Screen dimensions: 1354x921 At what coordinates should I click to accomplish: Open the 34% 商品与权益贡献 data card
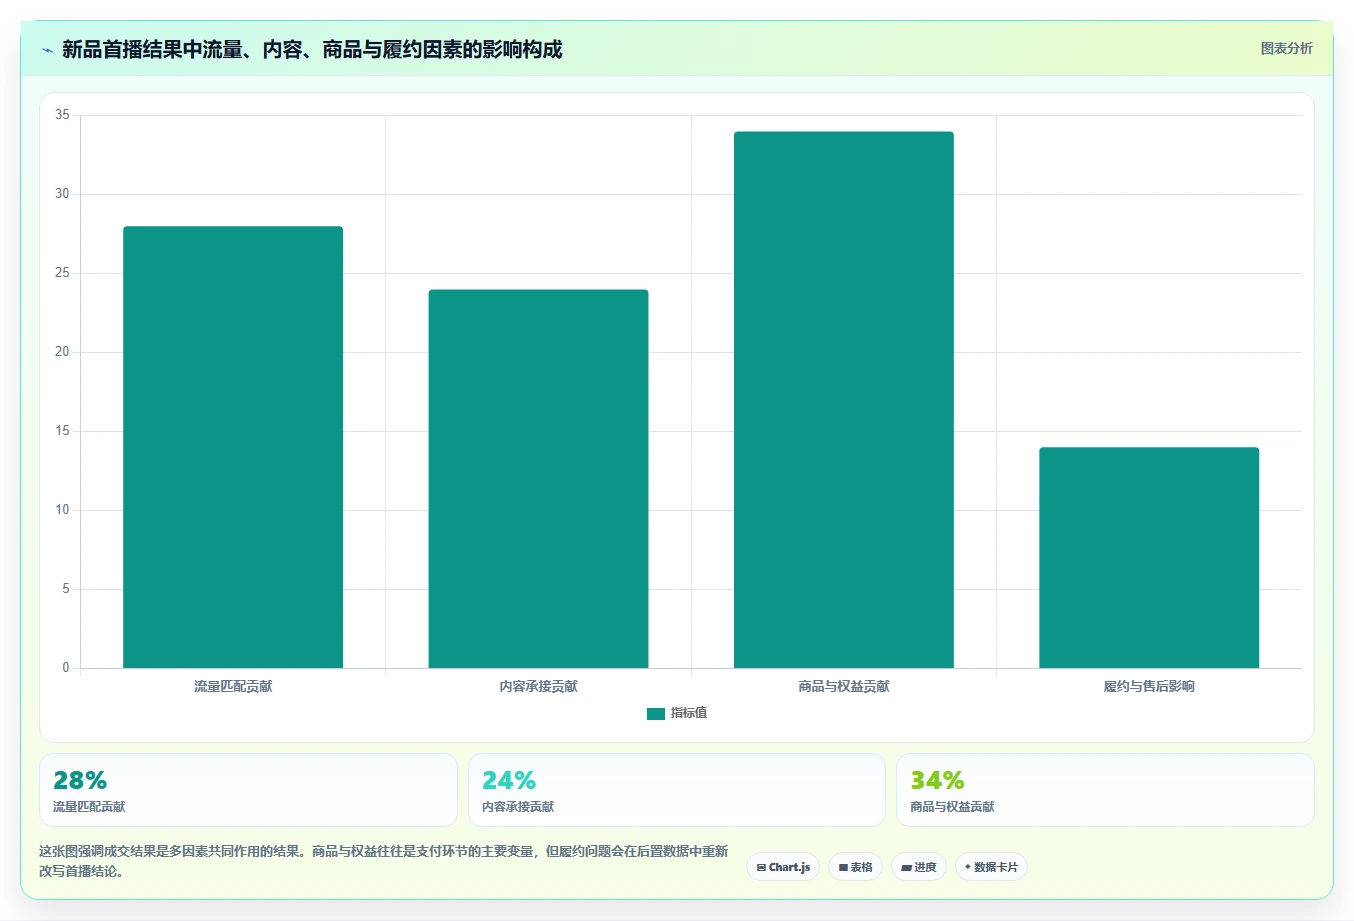click(x=1105, y=790)
